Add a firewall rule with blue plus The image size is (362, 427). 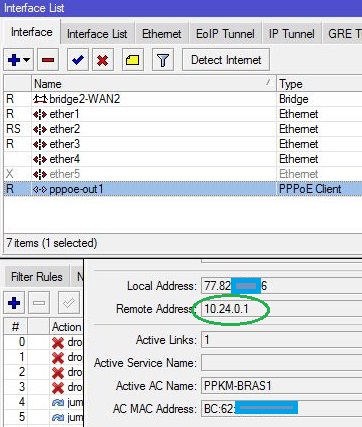tap(14, 303)
